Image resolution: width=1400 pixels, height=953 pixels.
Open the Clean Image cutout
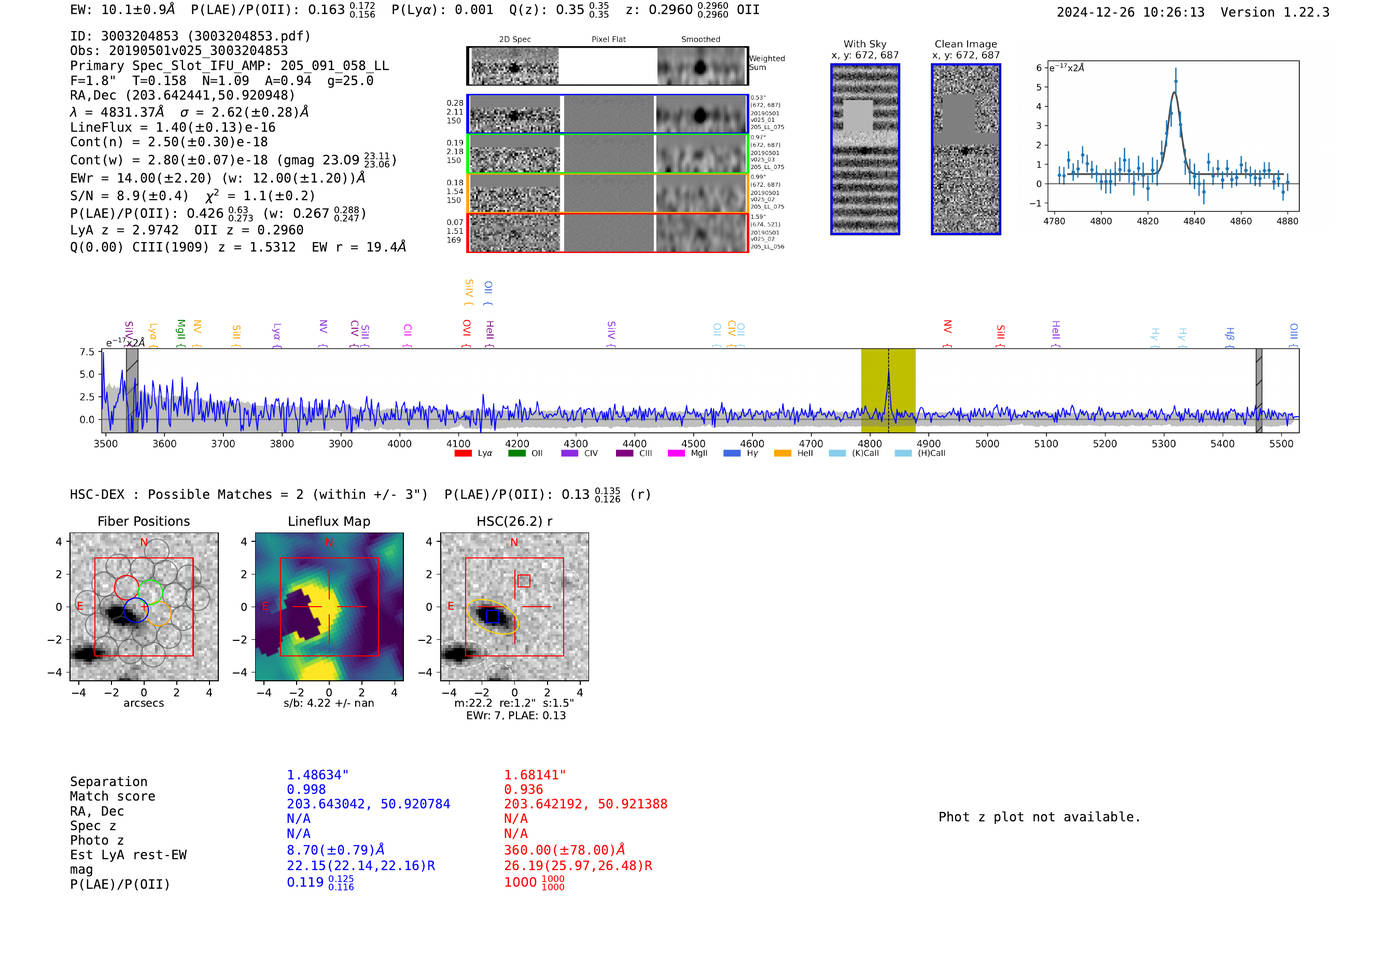pyautogui.click(x=966, y=149)
